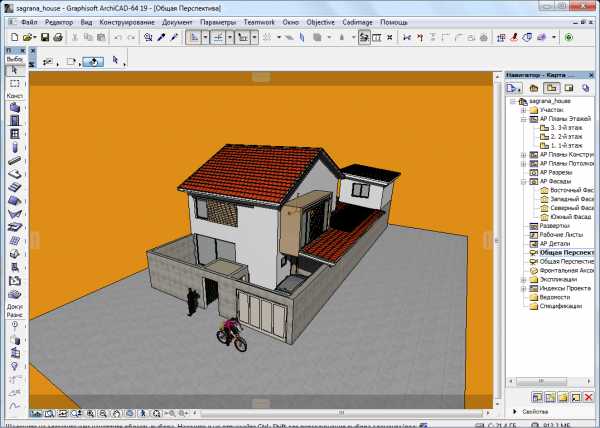The image size is (600, 428).
Task: Click the first icon in bottom navigation bar
Action: pyautogui.click(x=36, y=412)
